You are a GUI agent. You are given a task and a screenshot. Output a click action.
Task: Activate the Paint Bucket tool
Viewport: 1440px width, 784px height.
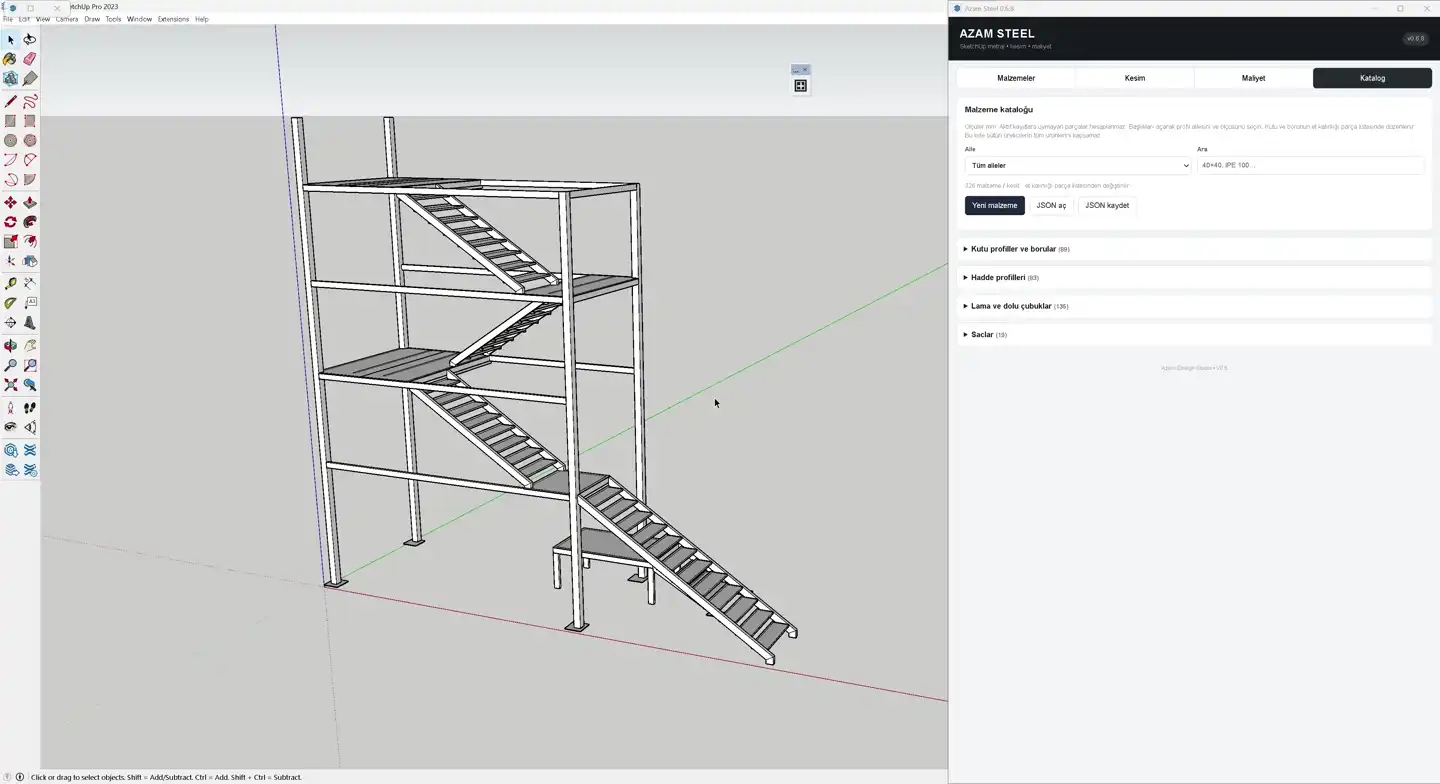[10, 59]
